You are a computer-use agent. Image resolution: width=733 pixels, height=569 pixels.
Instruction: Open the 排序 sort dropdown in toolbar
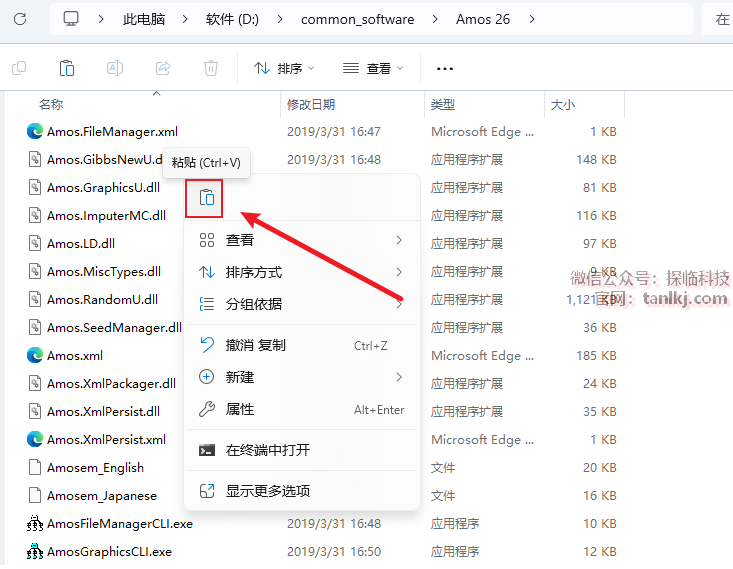(284, 69)
